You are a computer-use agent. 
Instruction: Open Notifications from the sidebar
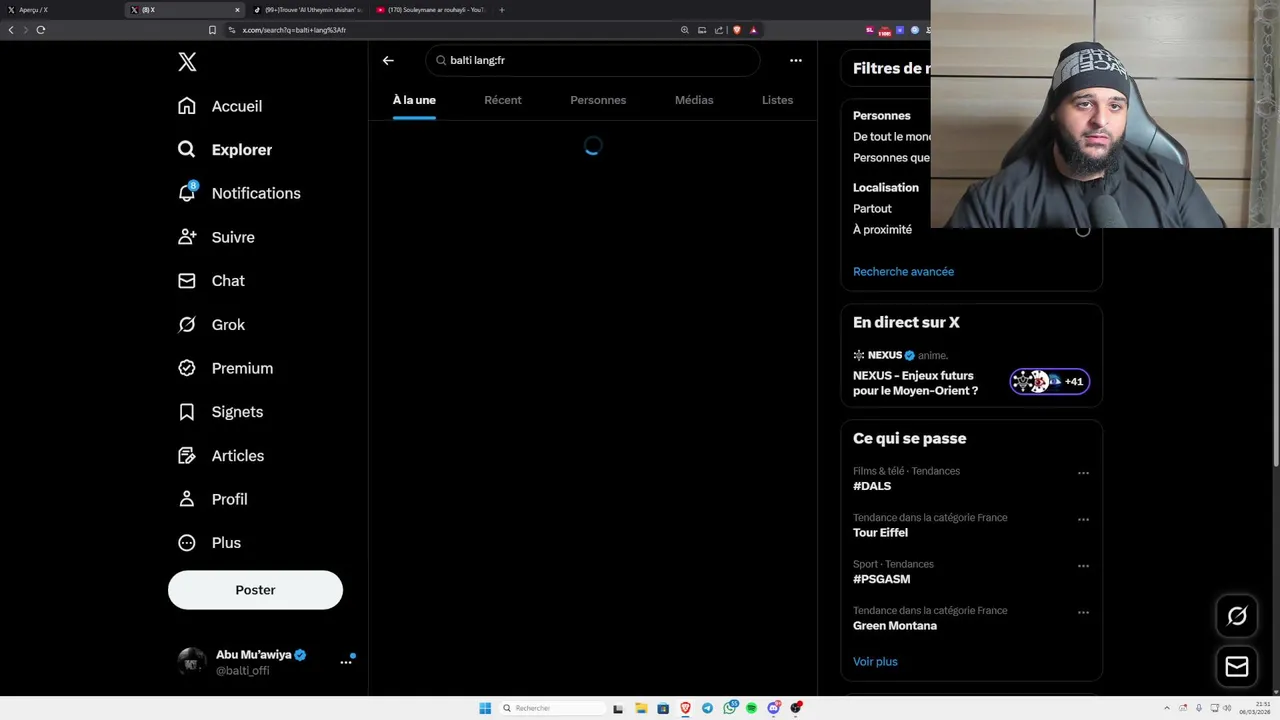tap(239, 193)
